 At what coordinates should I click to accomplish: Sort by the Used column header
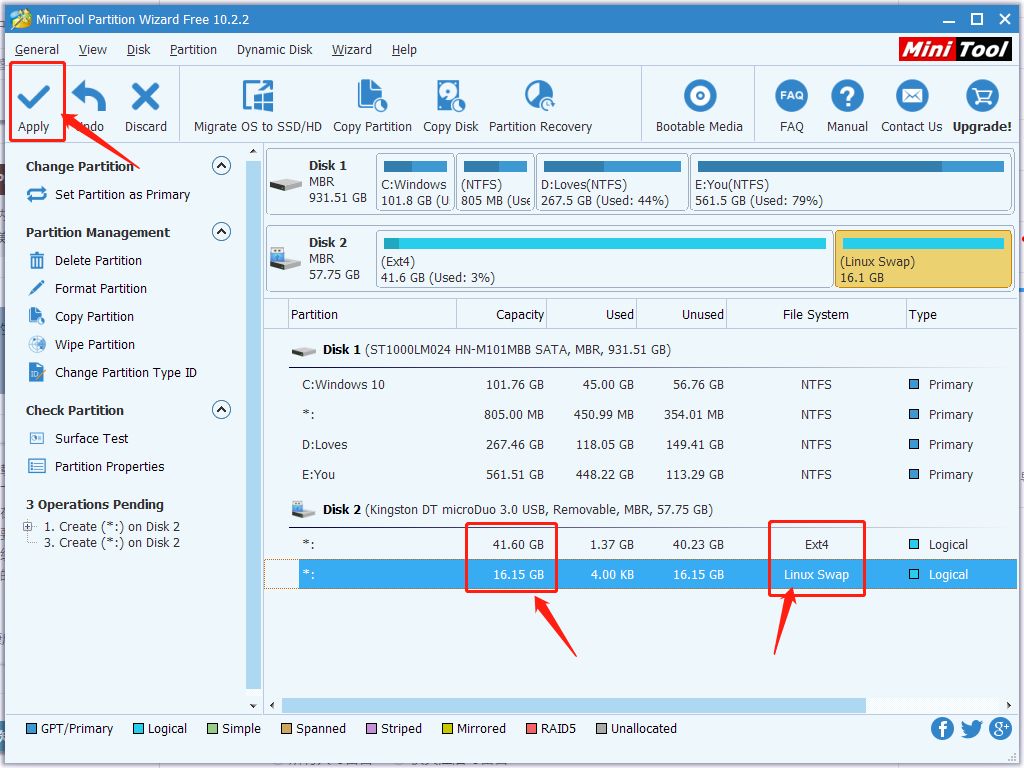pyautogui.click(x=592, y=315)
